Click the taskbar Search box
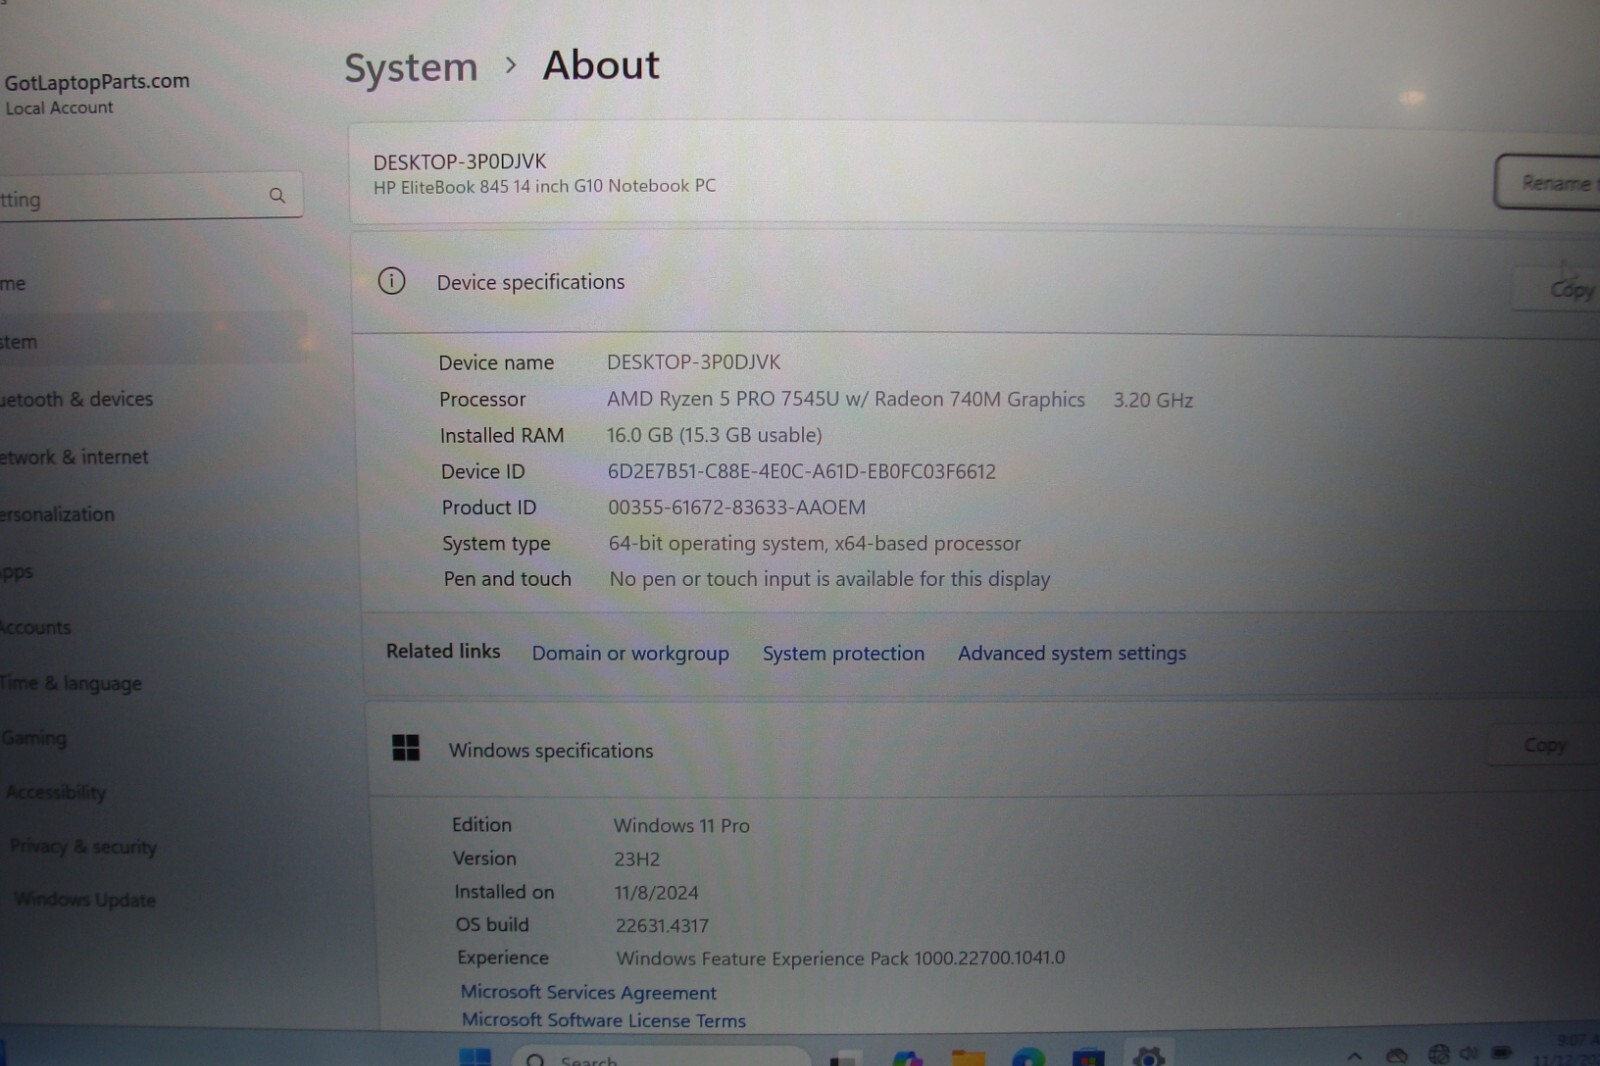 (x=661, y=1057)
